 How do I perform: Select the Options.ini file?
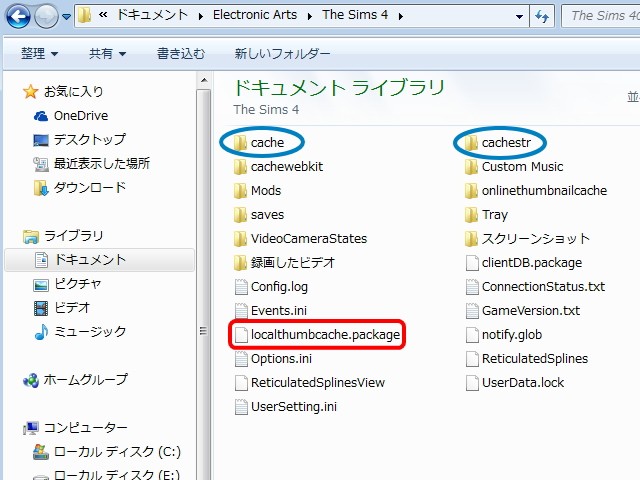point(273,359)
